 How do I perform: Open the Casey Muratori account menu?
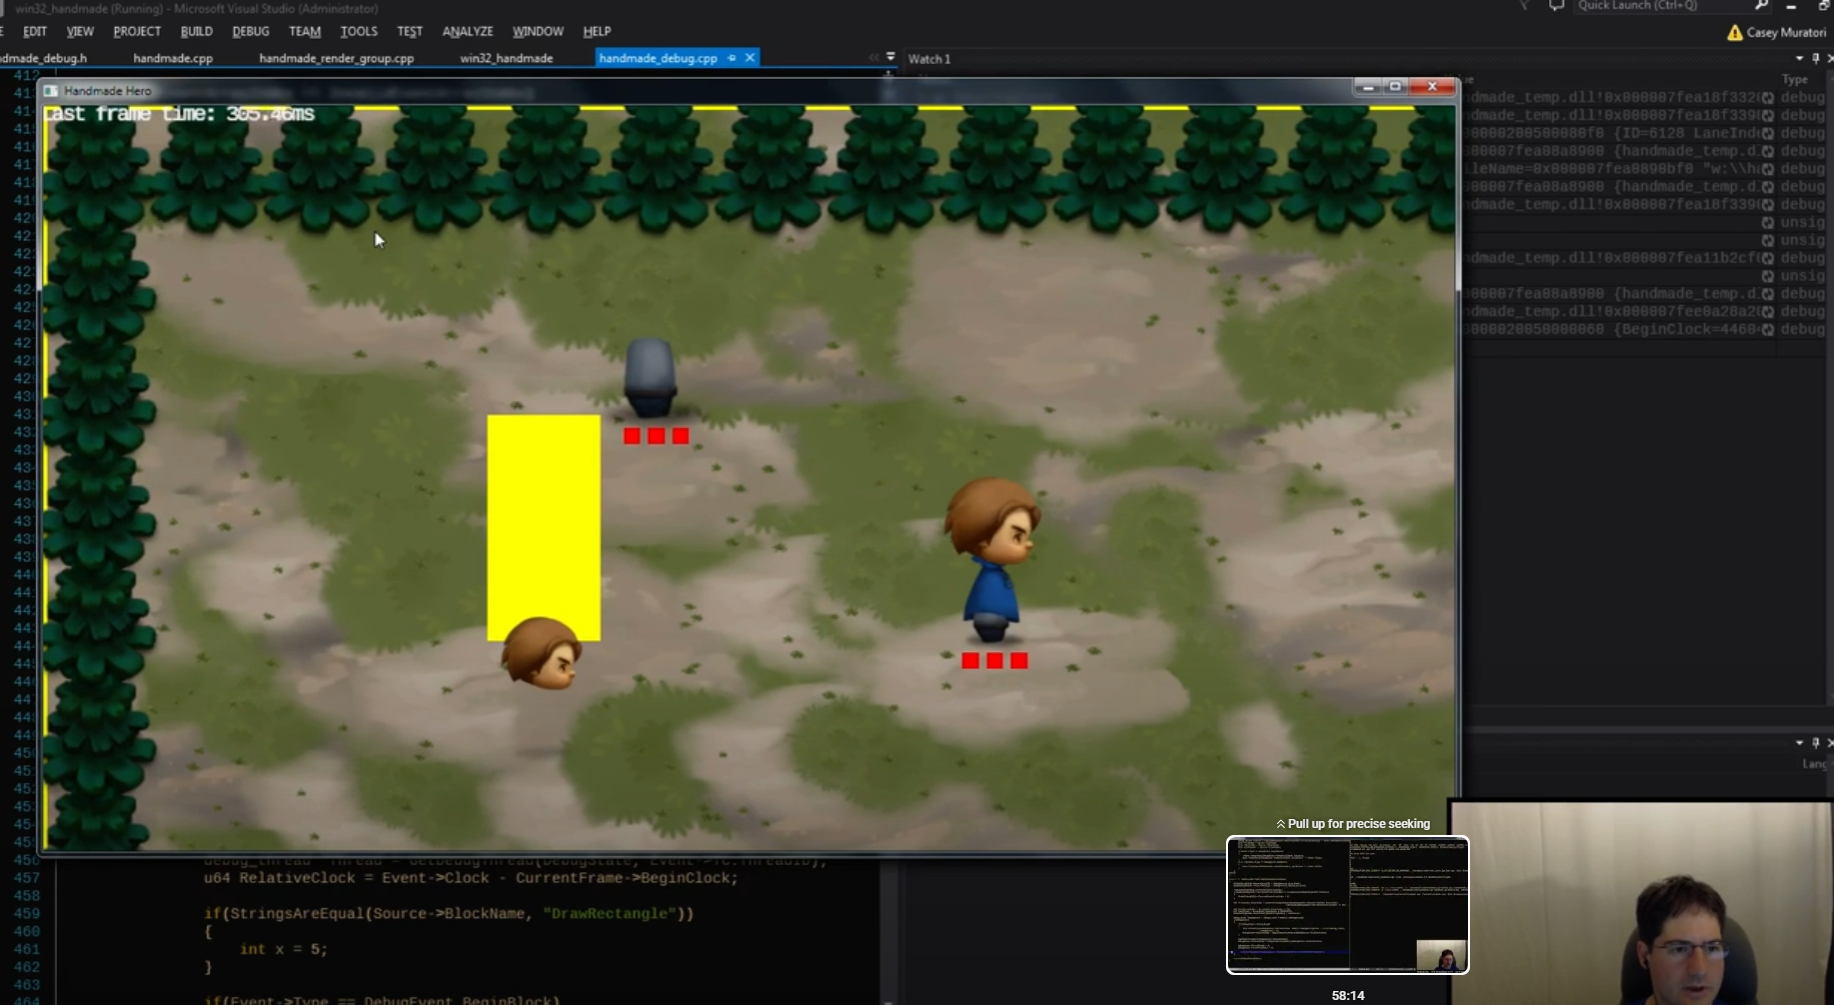tap(1786, 32)
